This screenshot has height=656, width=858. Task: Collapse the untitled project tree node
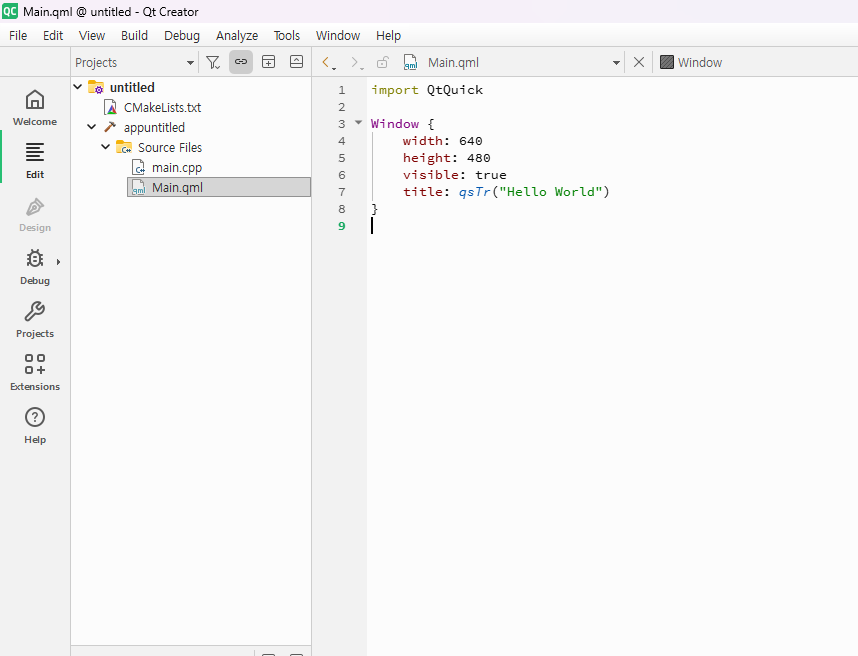point(78,87)
